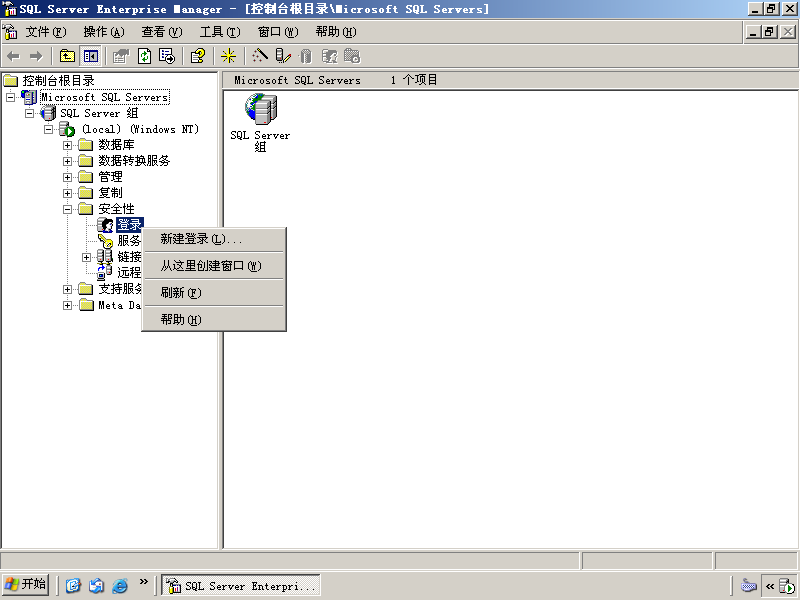Choose 刷新(F) from context menu

[214, 292]
